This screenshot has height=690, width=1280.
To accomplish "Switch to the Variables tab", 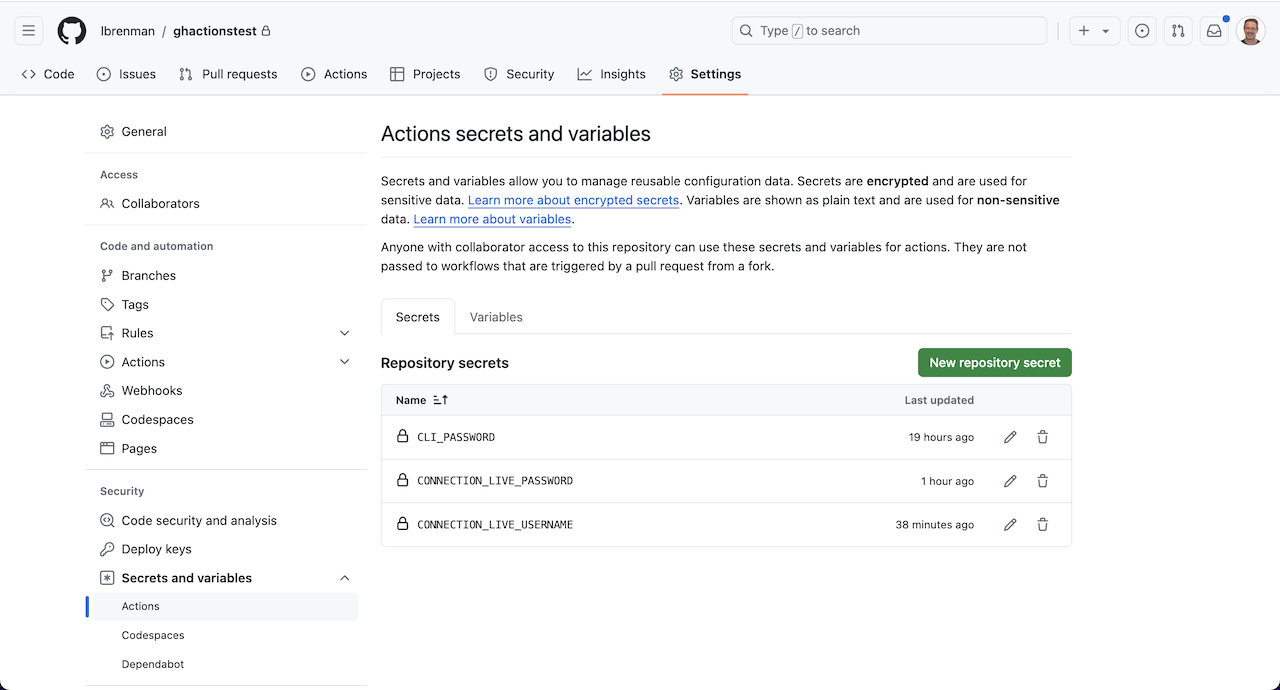I will point(496,317).
